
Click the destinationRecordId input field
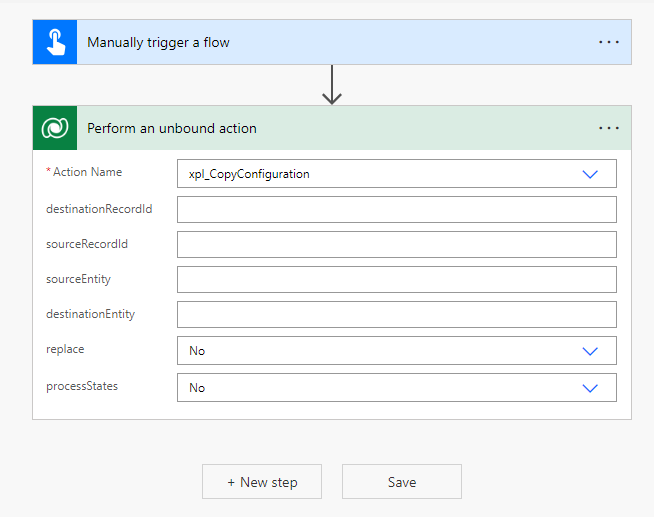(397, 209)
